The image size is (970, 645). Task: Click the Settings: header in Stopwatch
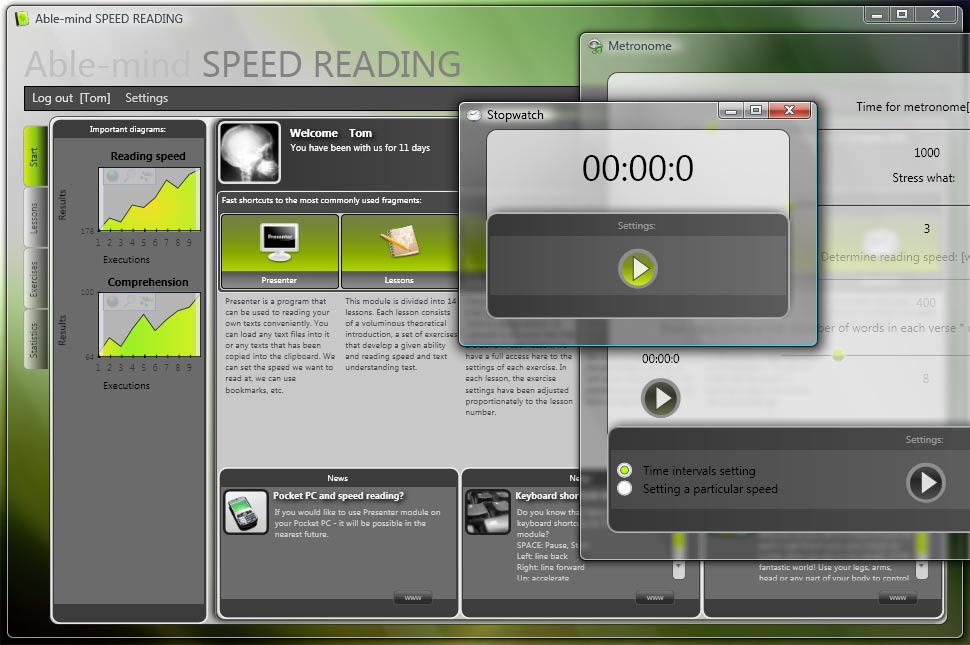click(x=637, y=226)
